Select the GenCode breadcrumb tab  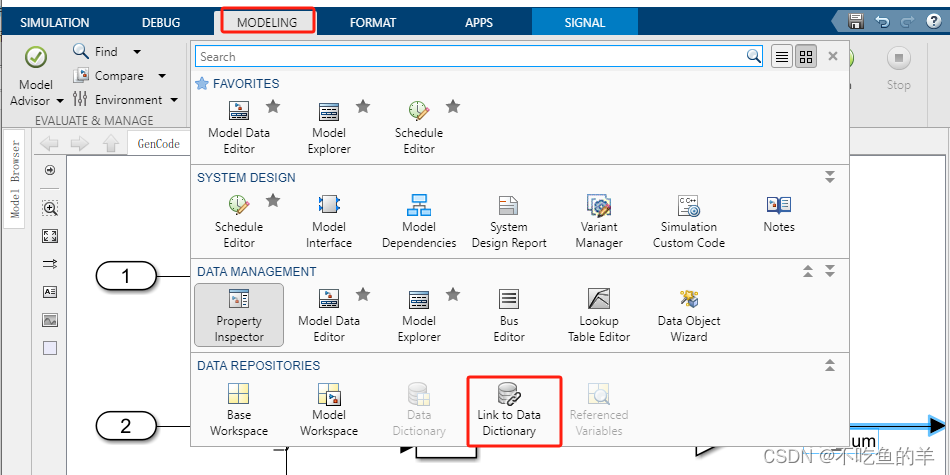(x=158, y=144)
